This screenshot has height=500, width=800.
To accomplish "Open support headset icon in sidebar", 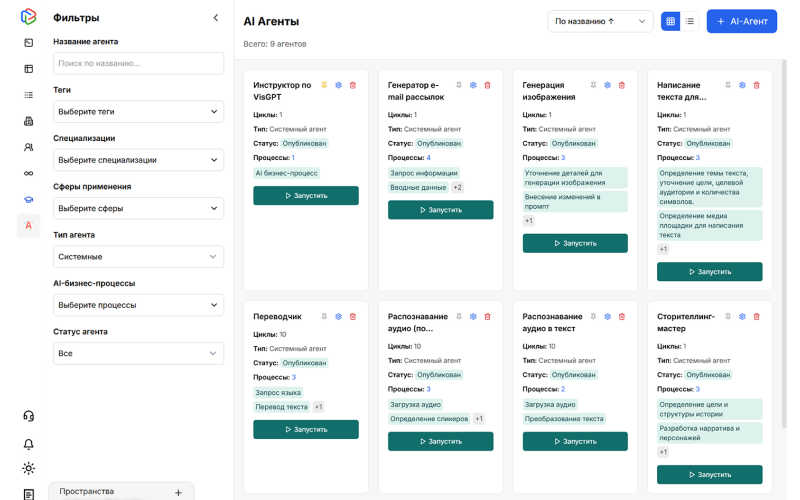I will [28, 416].
